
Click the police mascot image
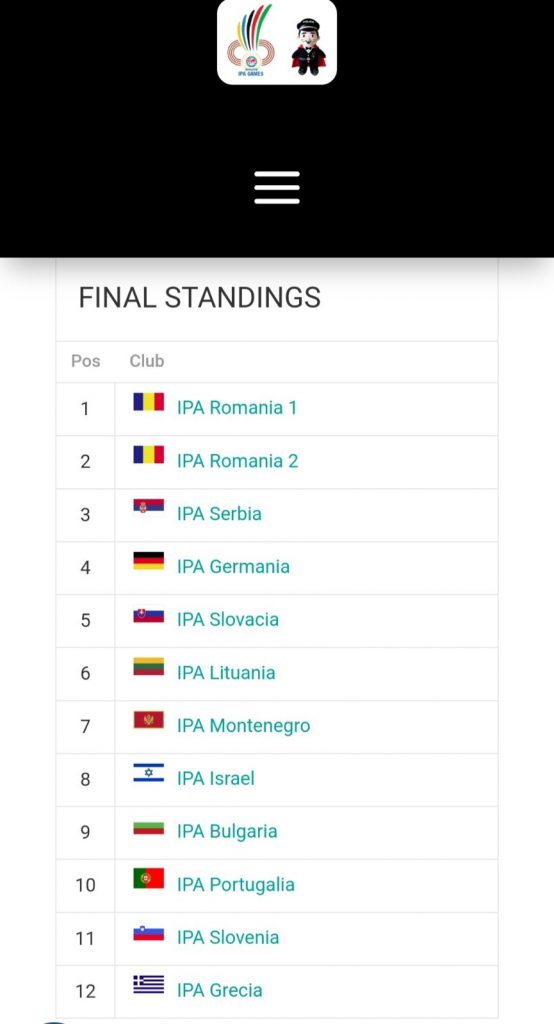click(x=308, y=47)
